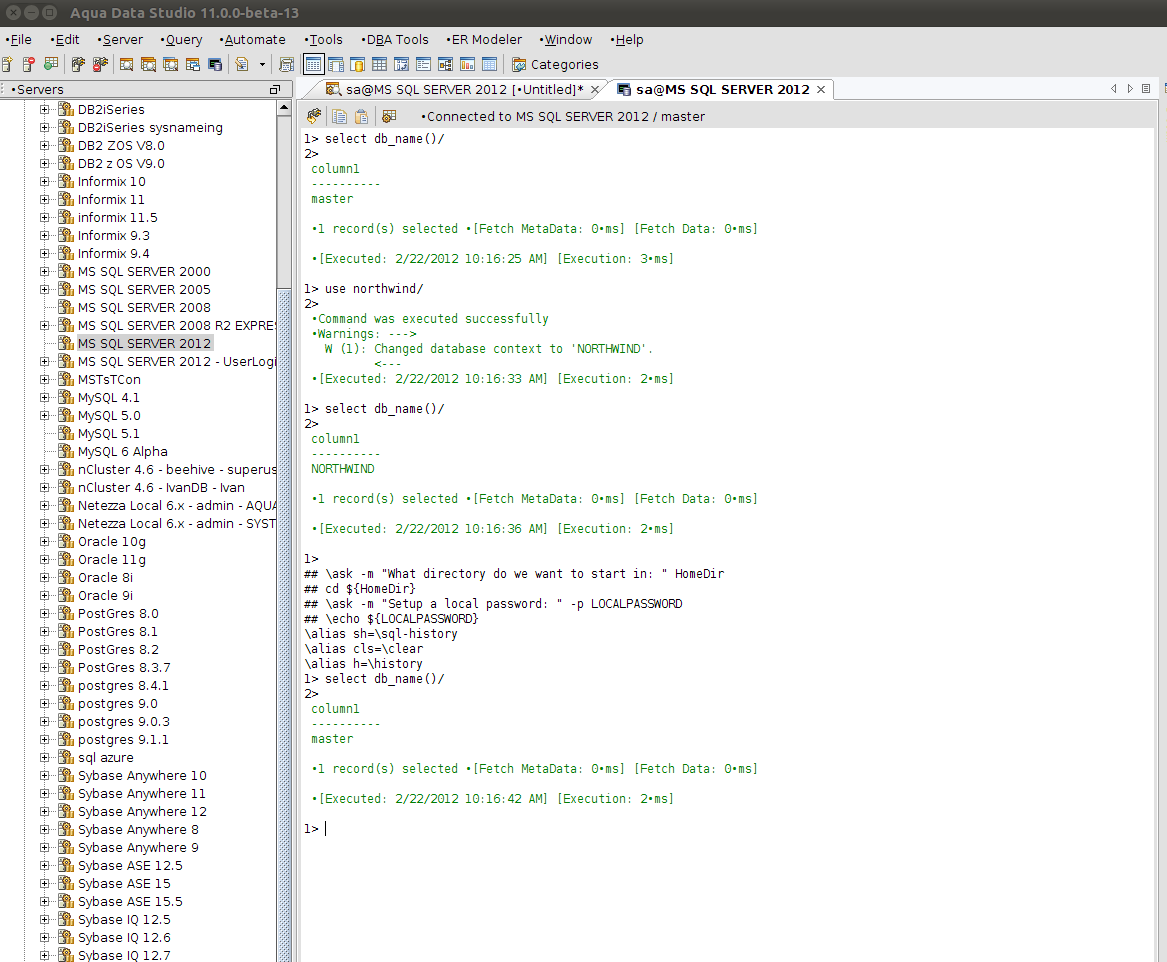Click the 'use northwind/' command text

point(374,289)
